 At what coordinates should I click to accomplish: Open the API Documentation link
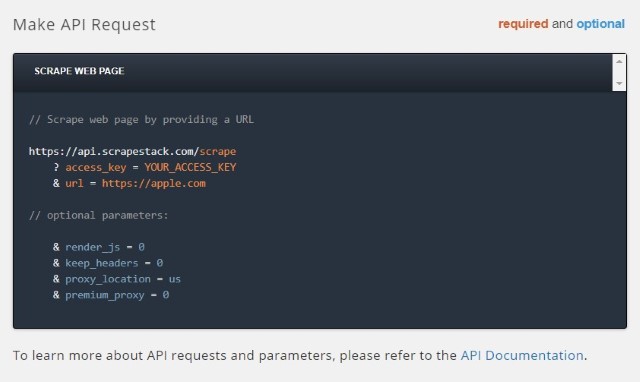click(522, 355)
